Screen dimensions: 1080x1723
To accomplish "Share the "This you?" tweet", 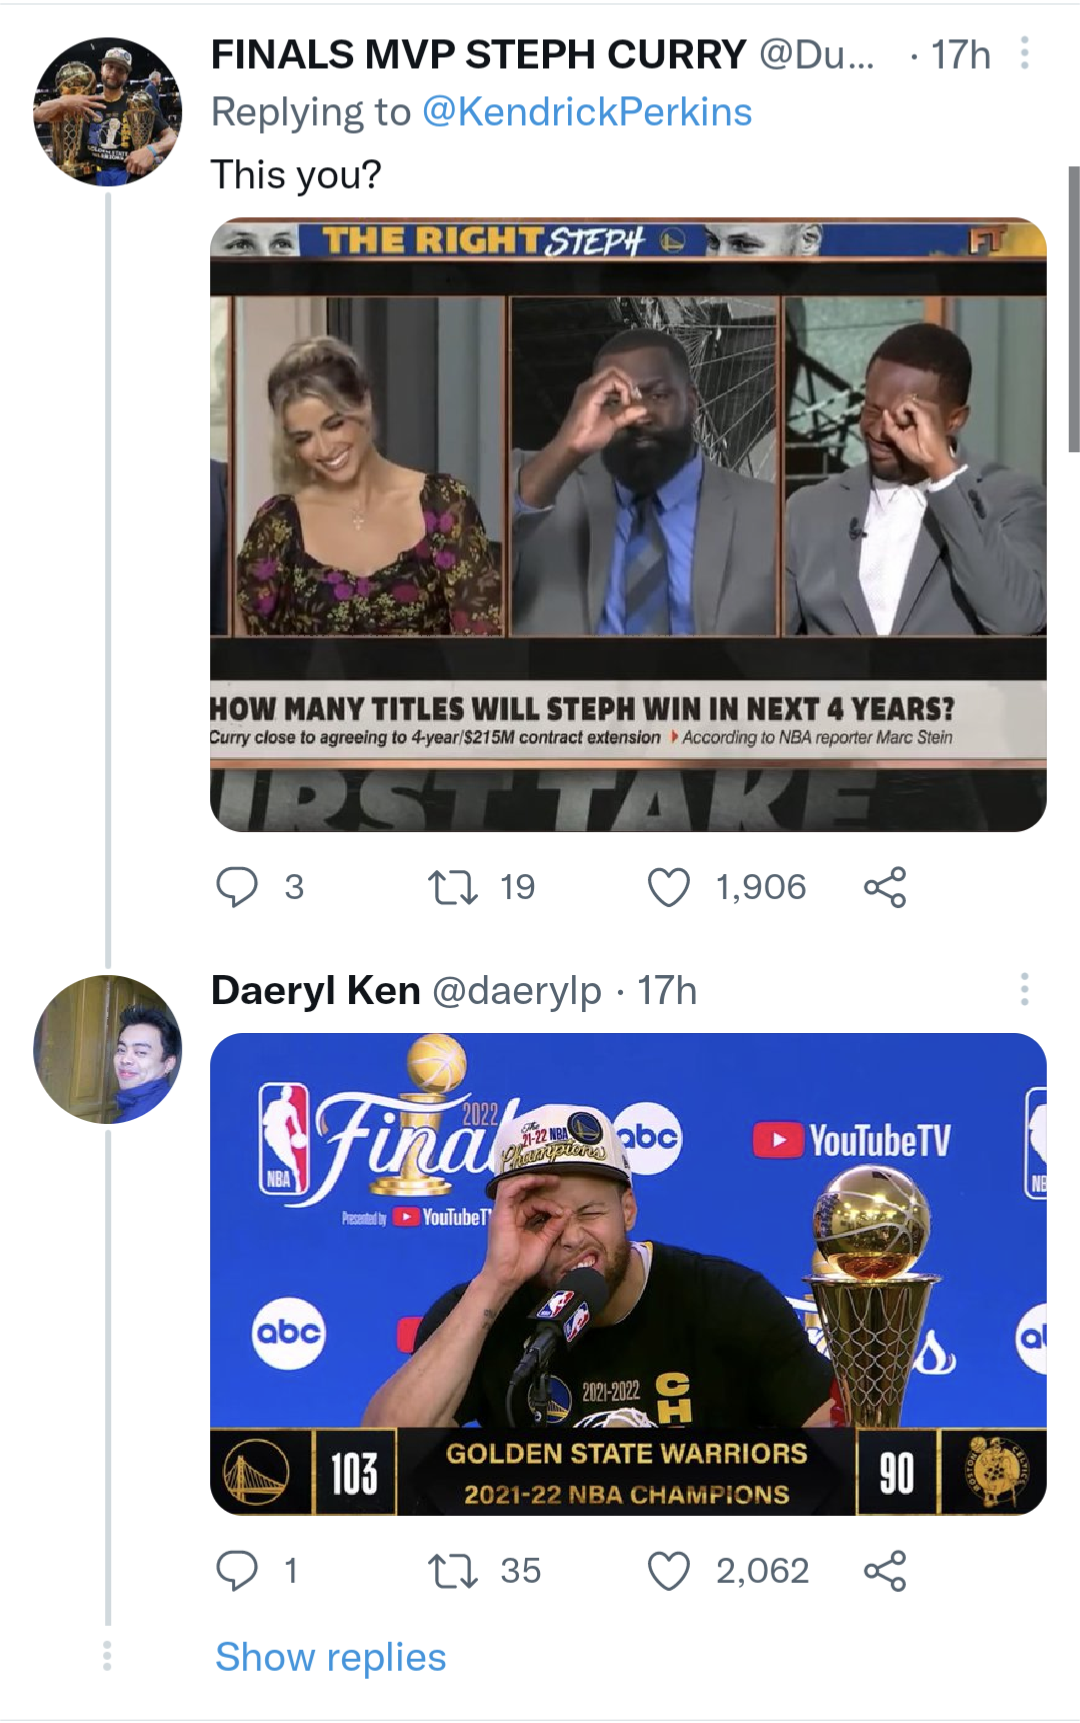I will 885,887.
